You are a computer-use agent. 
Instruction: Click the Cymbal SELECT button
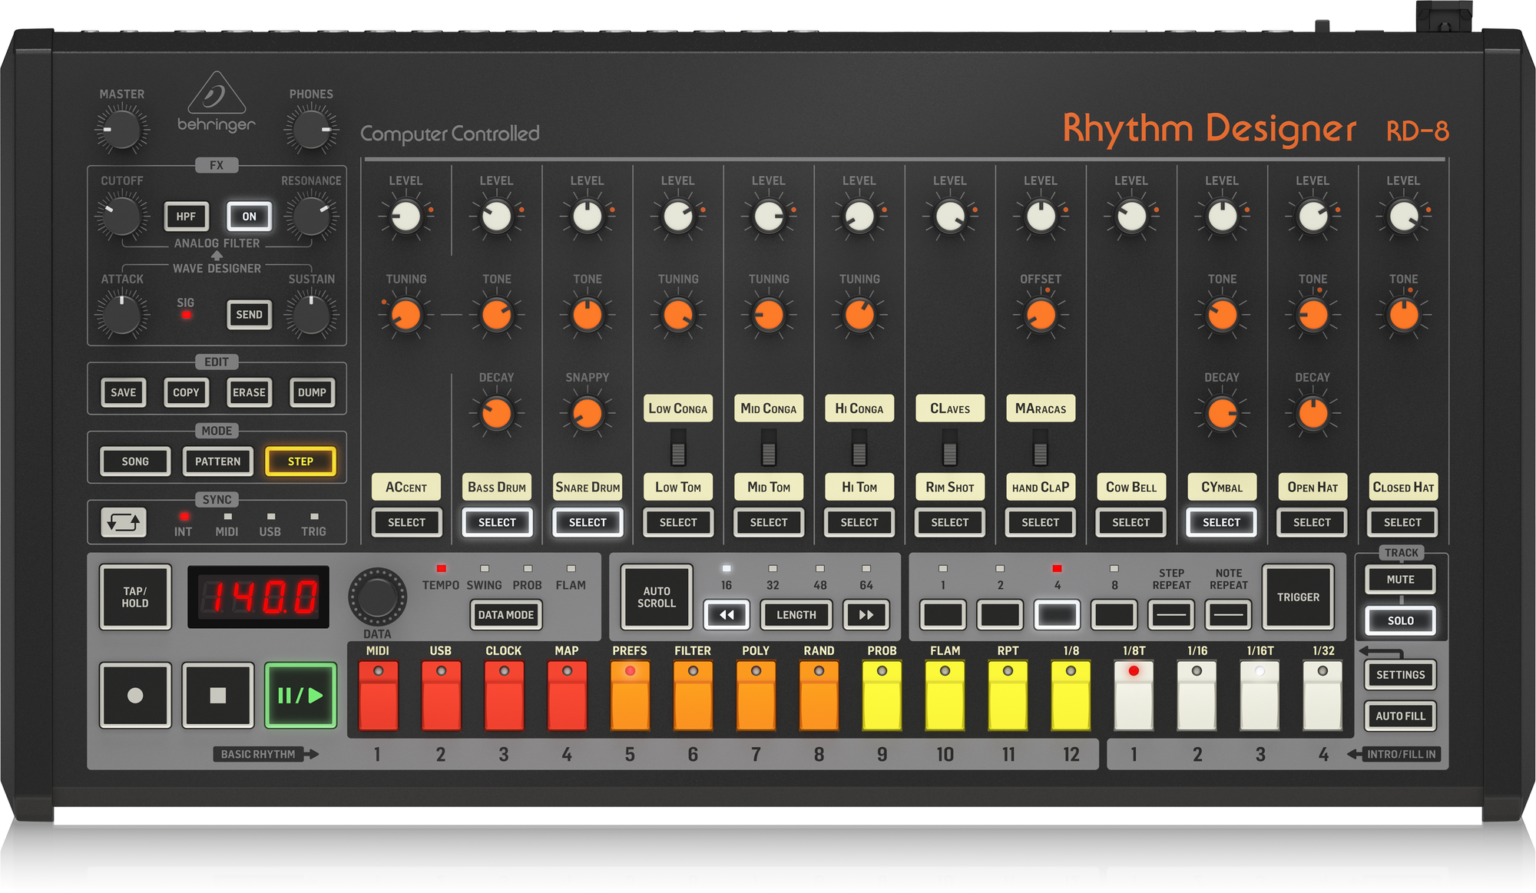point(1221,522)
